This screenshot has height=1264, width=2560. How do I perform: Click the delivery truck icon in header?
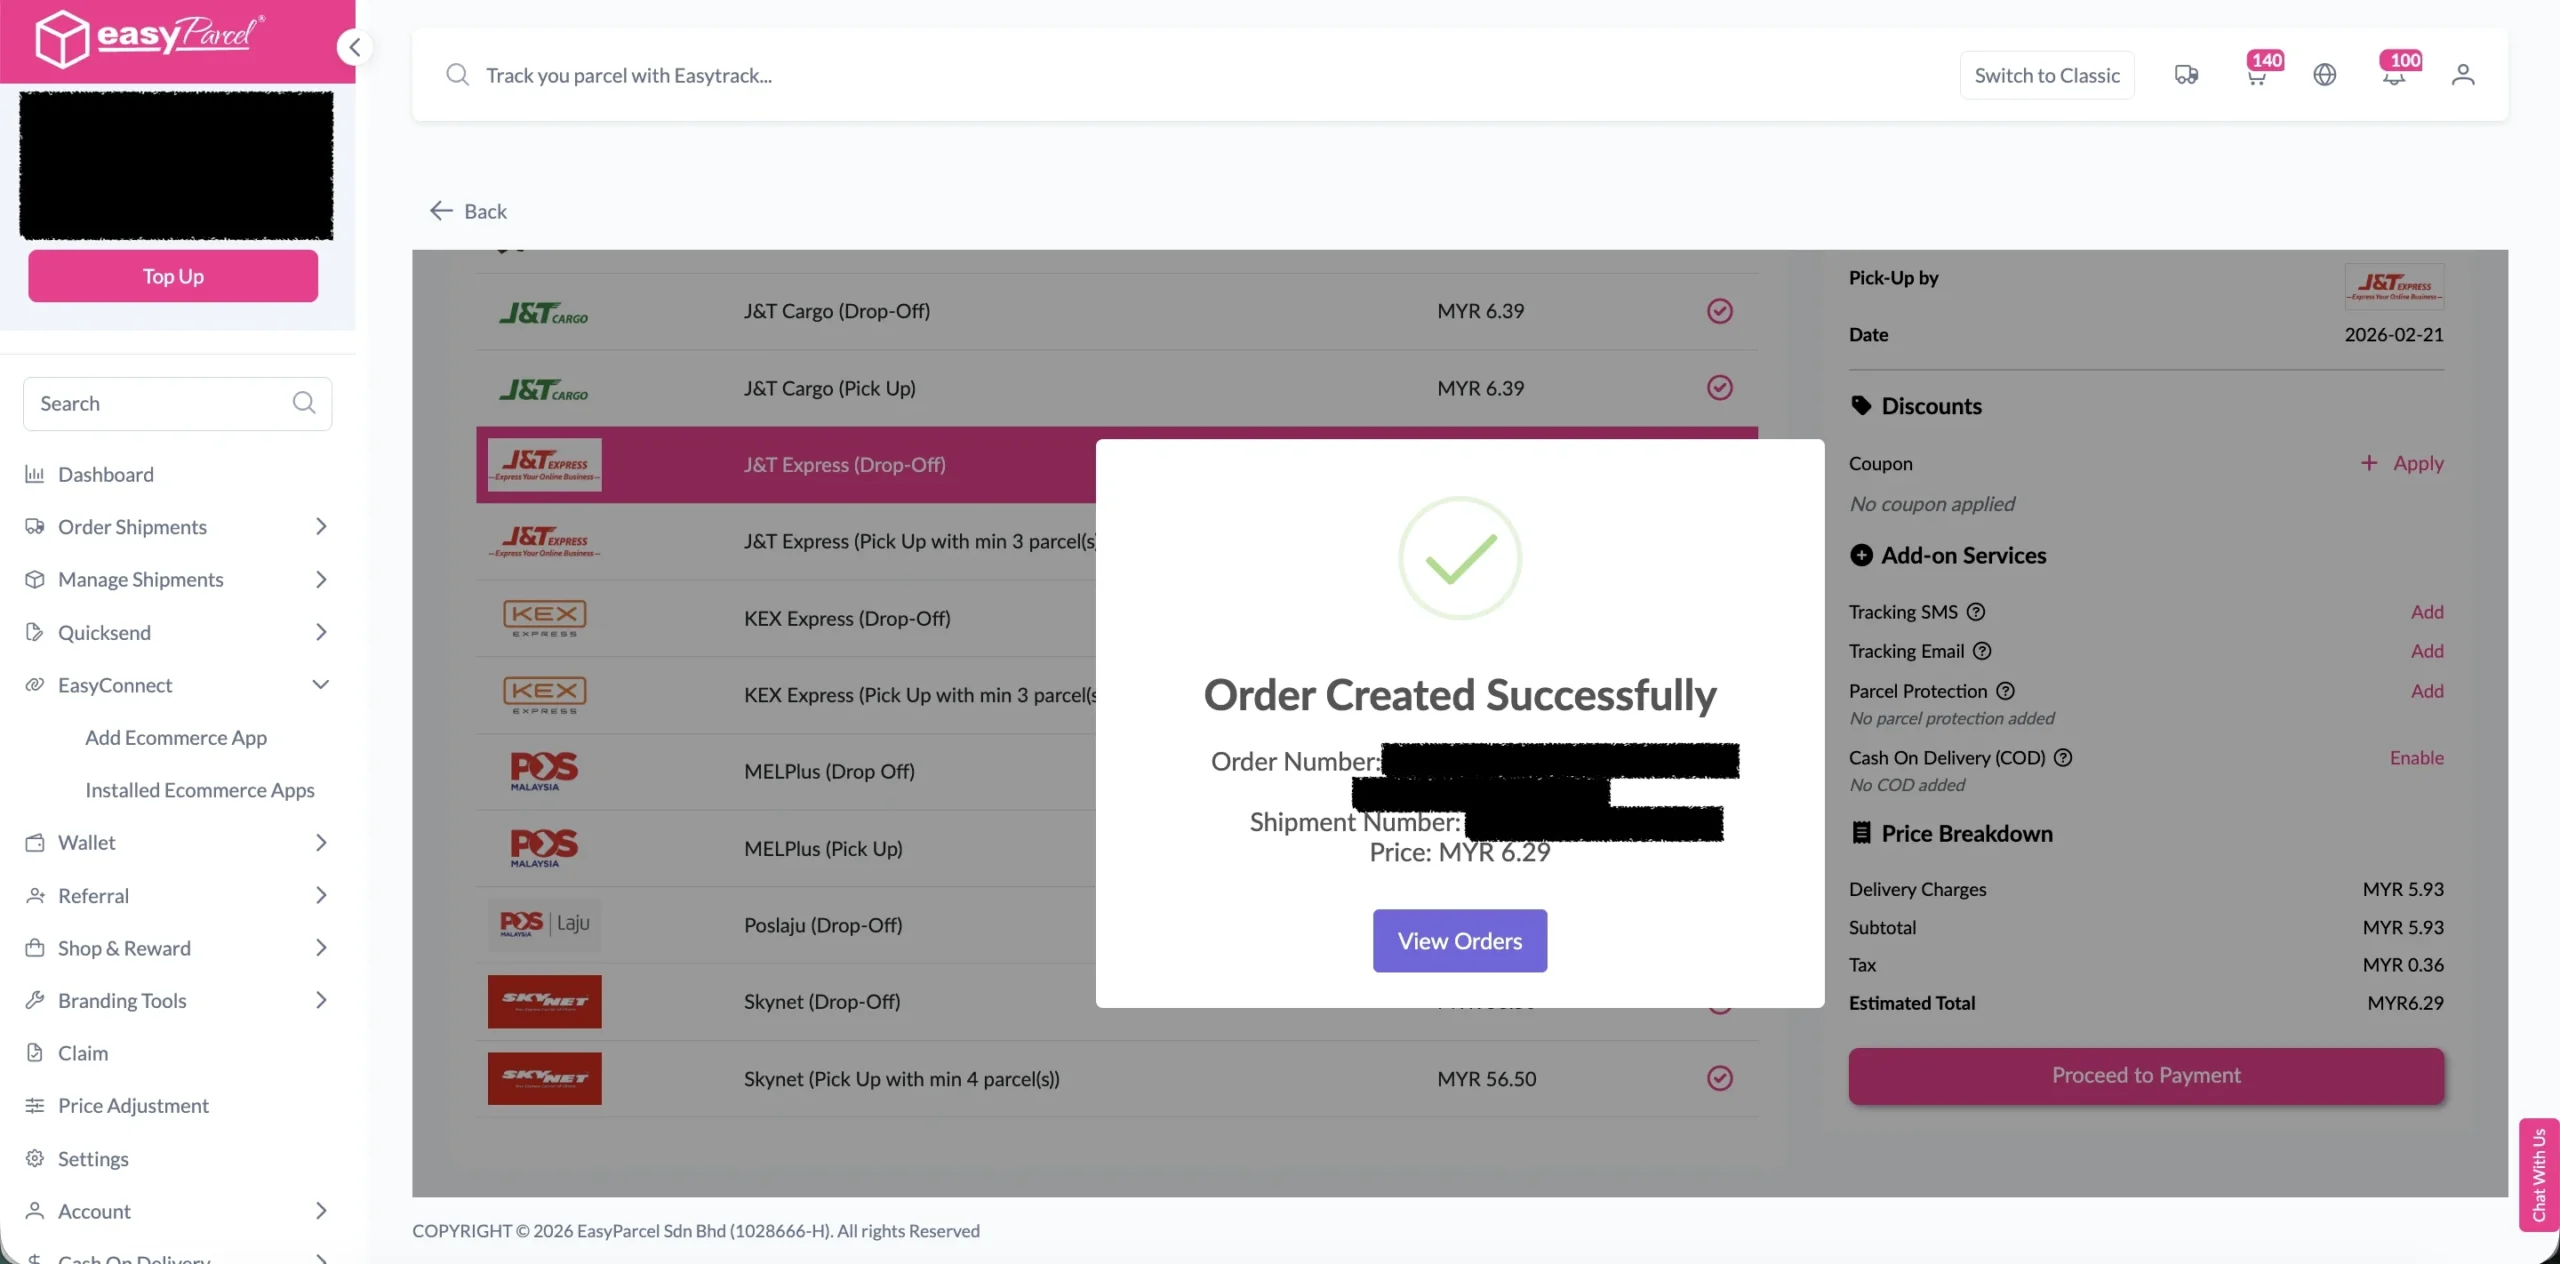point(2186,75)
